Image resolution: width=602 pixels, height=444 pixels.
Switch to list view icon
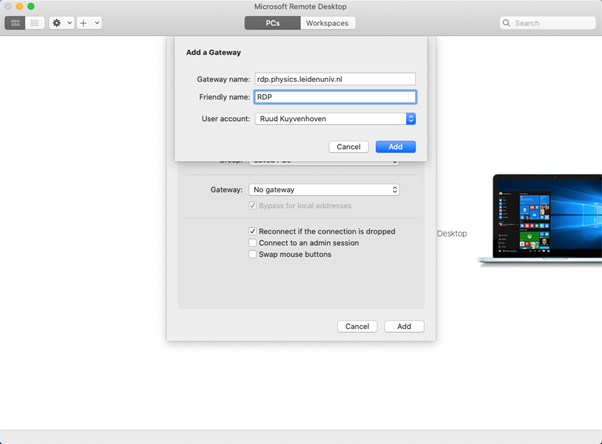[x=35, y=23]
